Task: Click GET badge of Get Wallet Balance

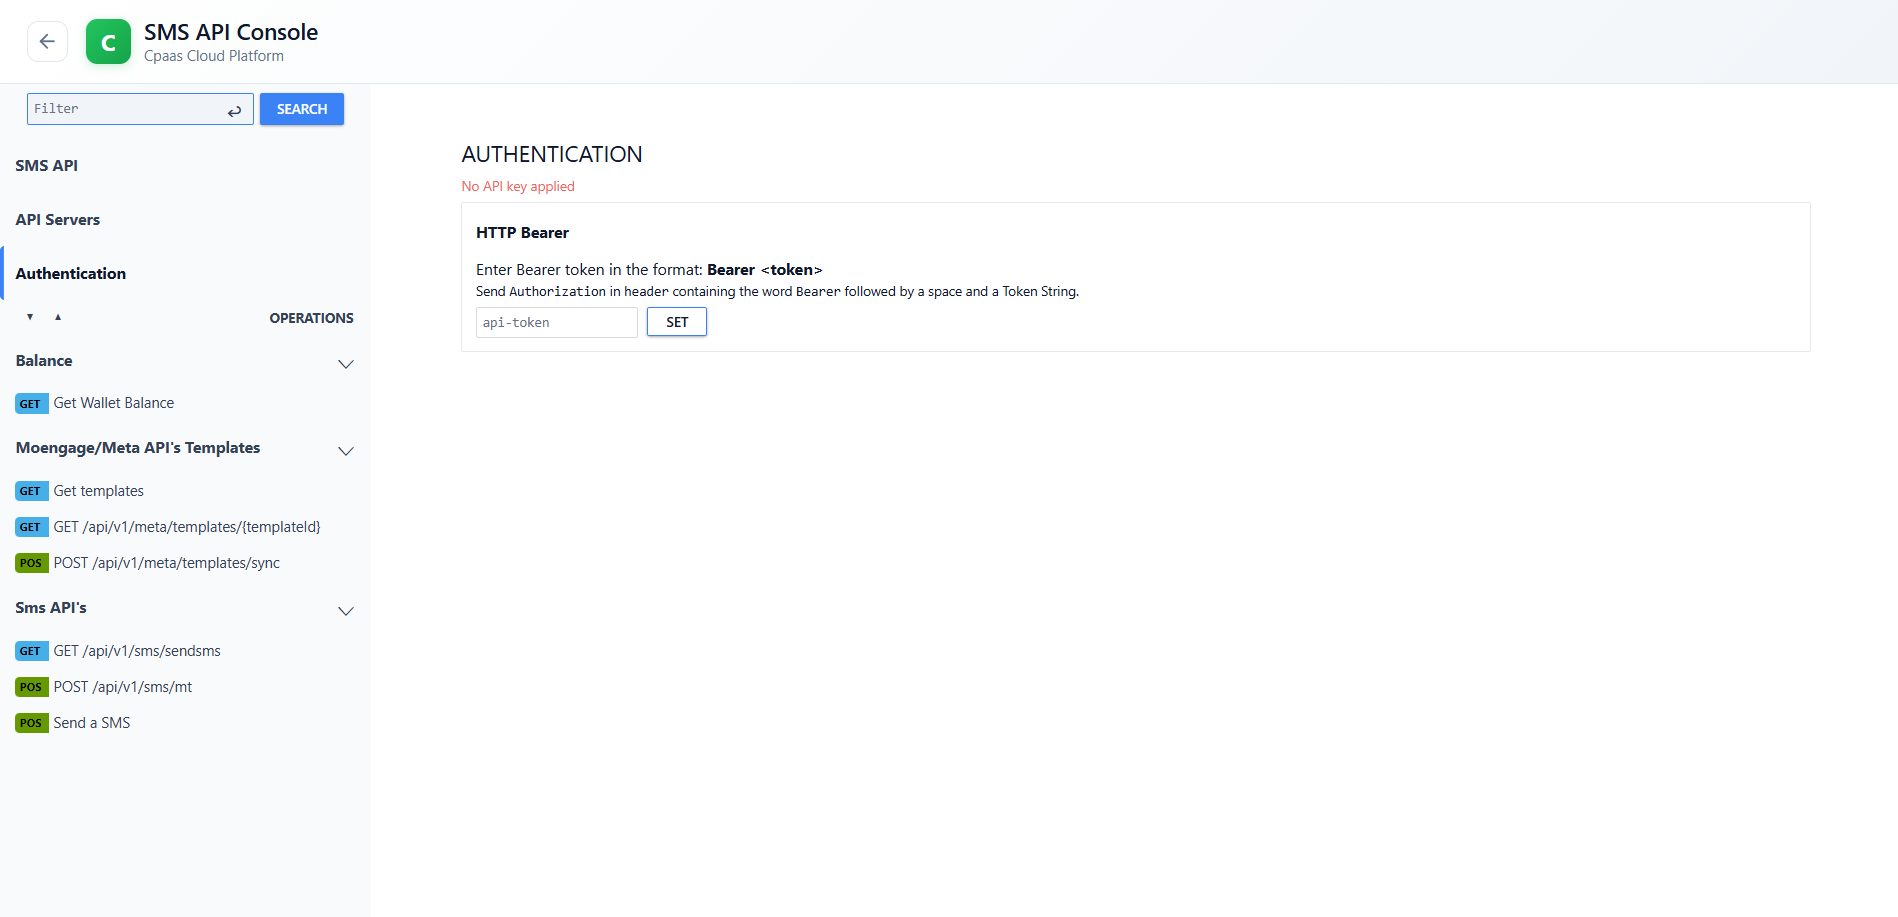Action: coord(31,404)
